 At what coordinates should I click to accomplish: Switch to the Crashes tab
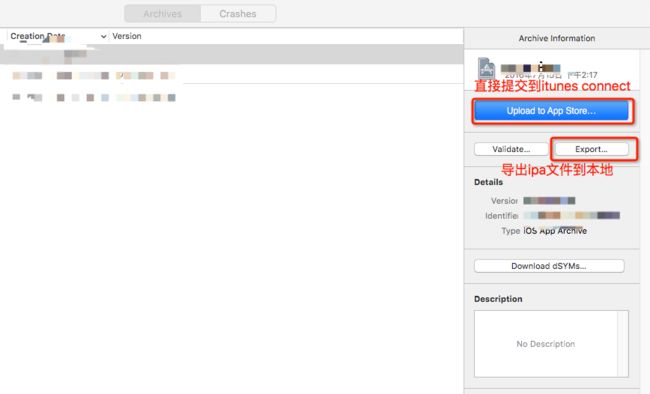pos(238,14)
